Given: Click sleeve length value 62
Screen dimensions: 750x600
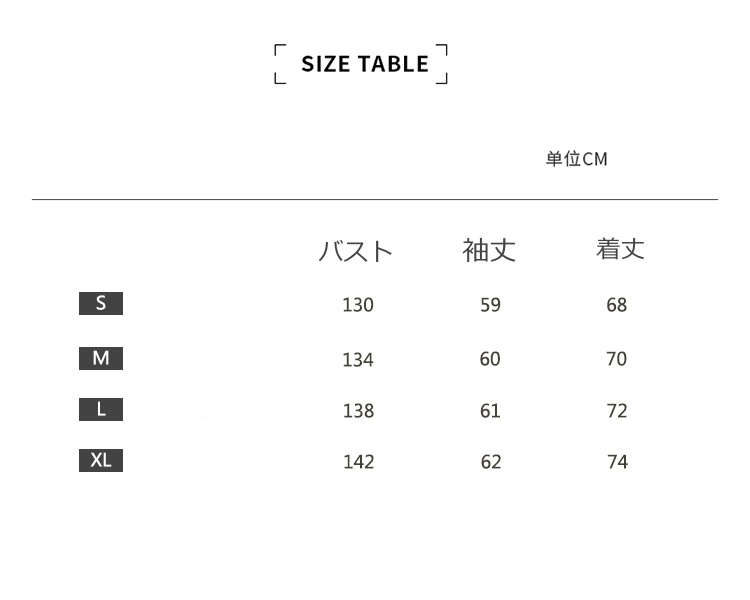Looking at the screenshot, I should 490,462.
